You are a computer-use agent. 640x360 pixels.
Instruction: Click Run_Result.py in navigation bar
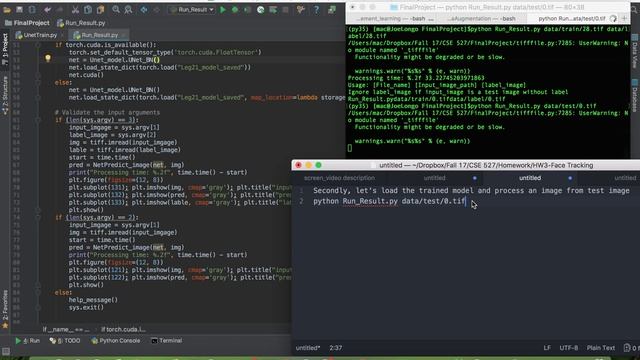[81, 23]
